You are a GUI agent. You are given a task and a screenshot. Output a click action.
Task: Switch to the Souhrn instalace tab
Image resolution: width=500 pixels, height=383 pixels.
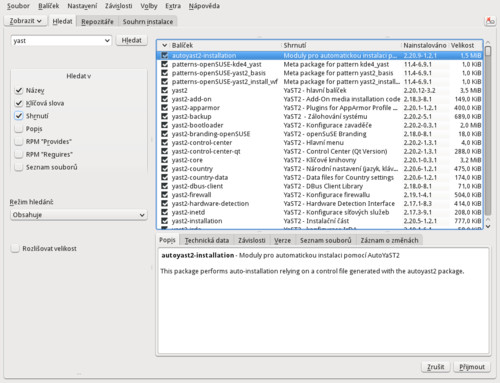click(148, 21)
